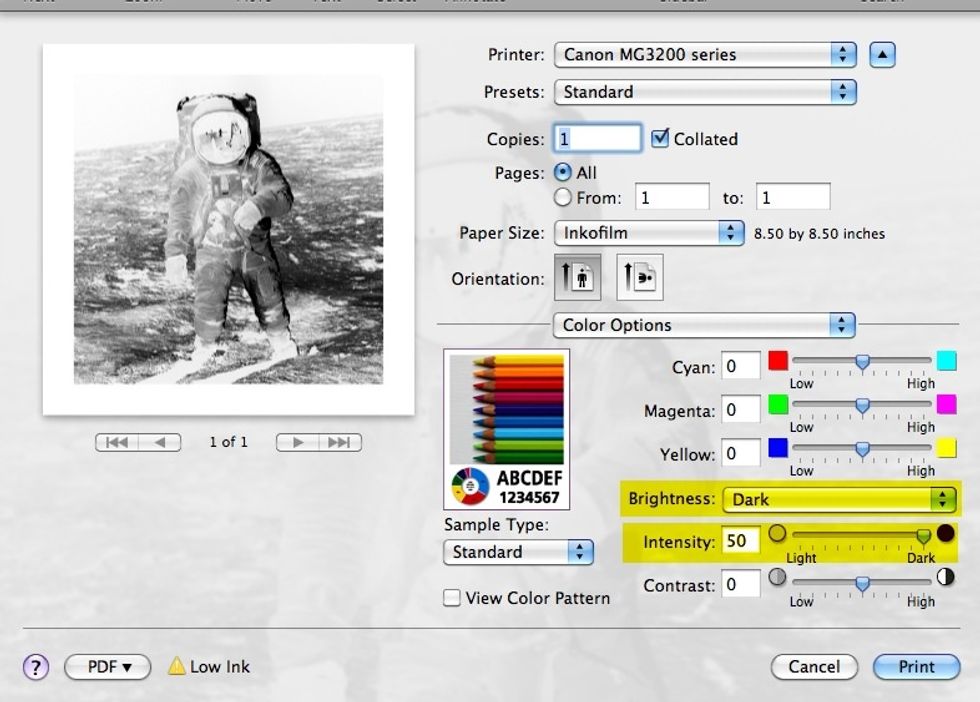Click the Copies input field

[x=596, y=139]
